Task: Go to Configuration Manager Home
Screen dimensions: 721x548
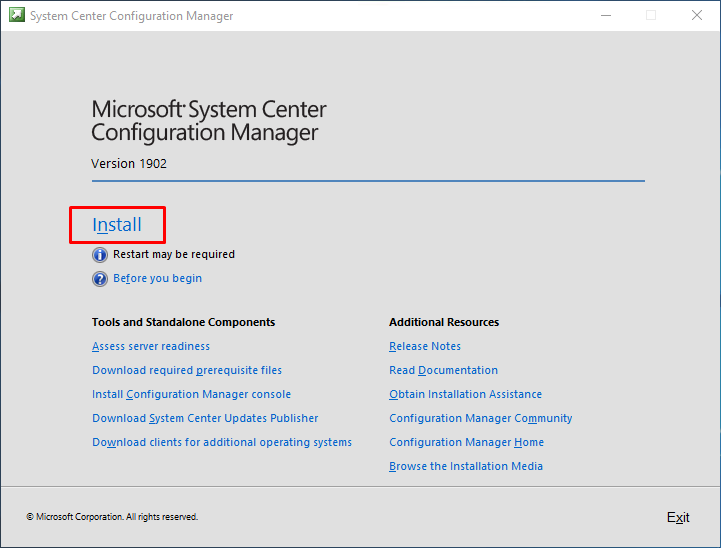Action: pyautogui.click(x=466, y=442)
